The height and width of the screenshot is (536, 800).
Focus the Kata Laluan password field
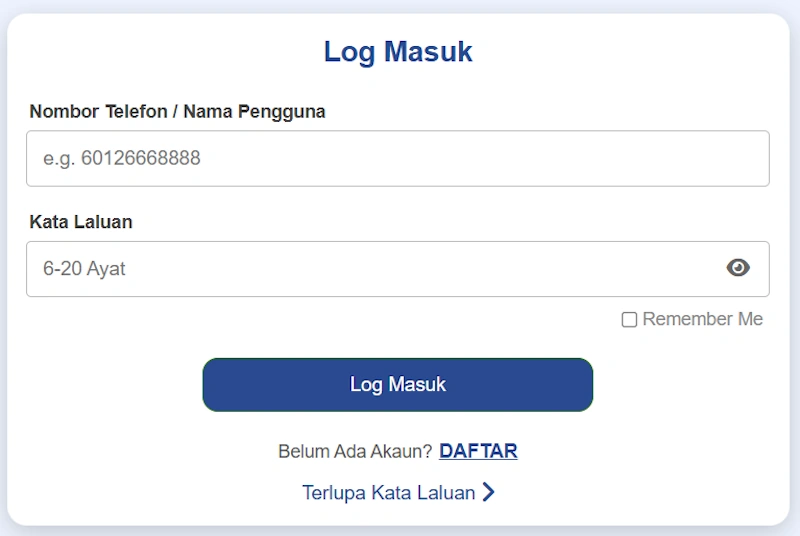click(x=370, y=268)
